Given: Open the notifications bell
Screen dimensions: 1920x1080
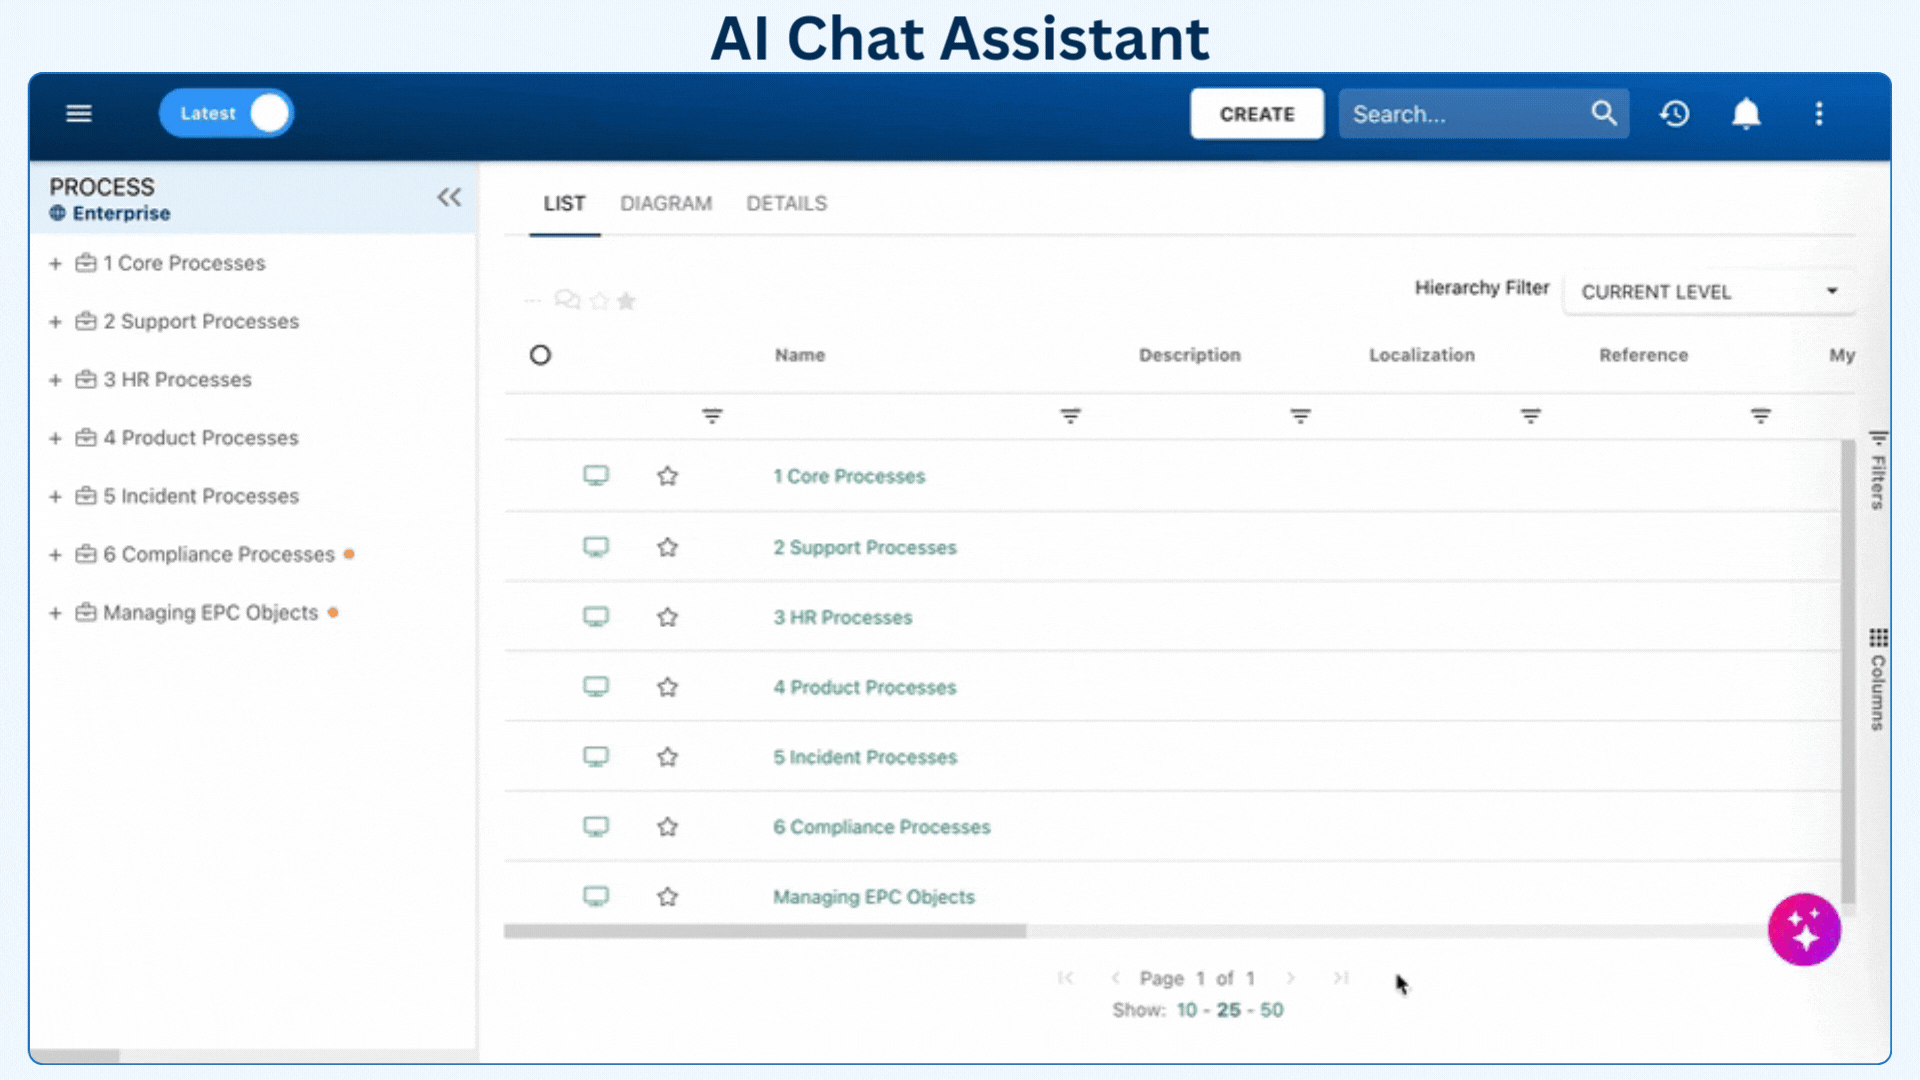Looking at the screenshot, I should [1746, 114].
